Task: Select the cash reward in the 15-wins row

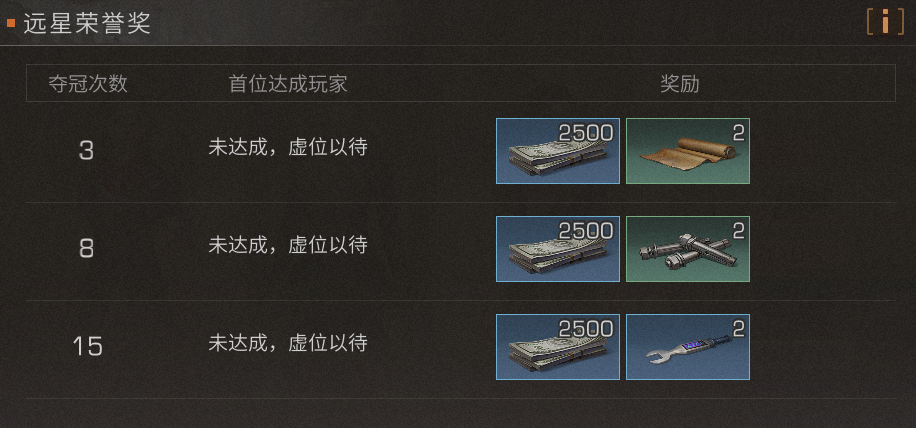Action: tap(558, 347)
